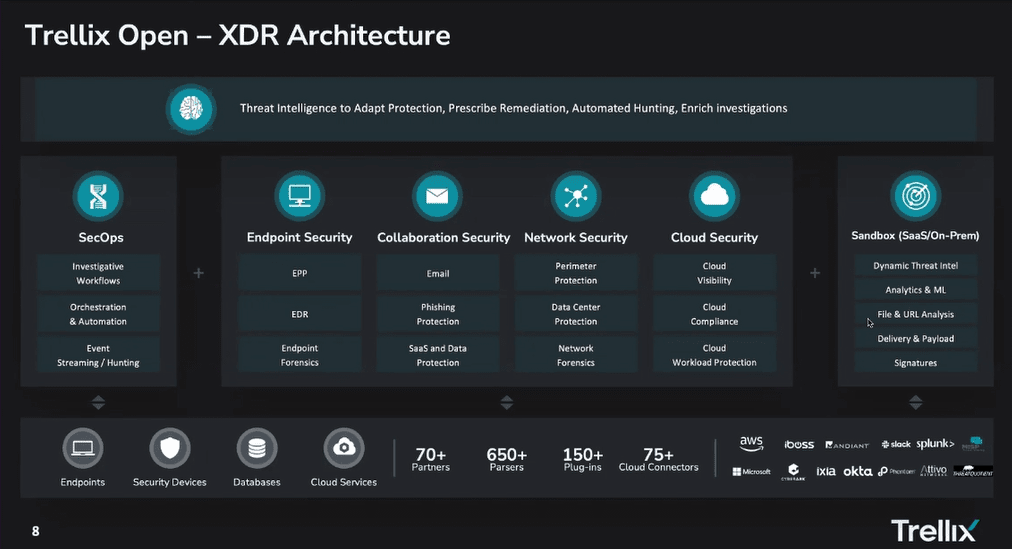The width and height of the screenshot is (1012, 549).
Task: Click the up-down arrows below SecOps panel
Action: [x=98, y=403]
